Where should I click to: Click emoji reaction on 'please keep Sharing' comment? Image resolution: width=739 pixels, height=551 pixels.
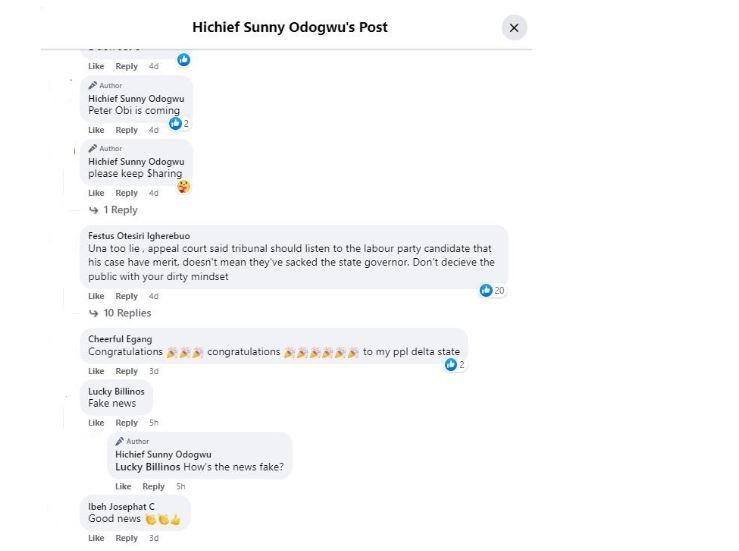[183, 187]
